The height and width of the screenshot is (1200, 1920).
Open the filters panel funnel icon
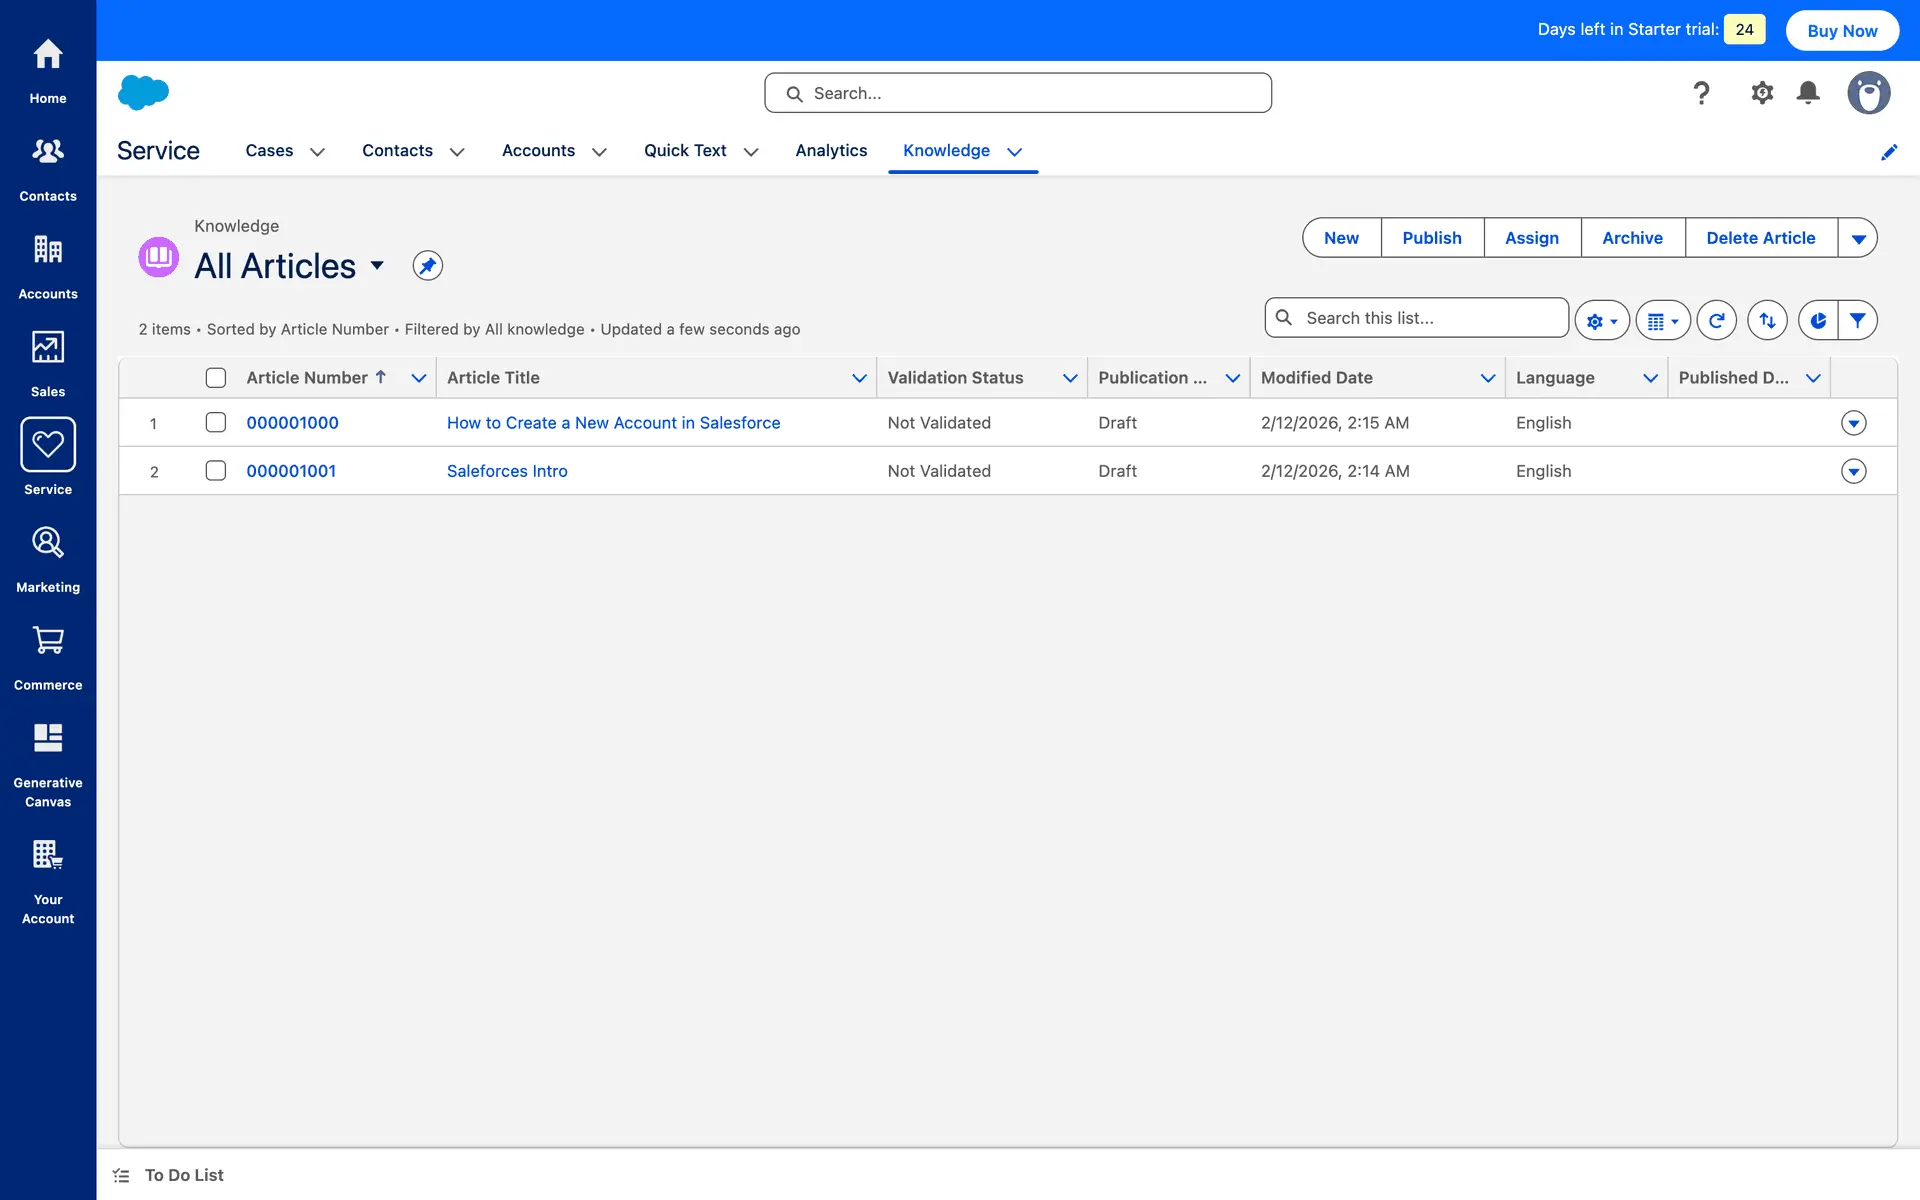tap(1857, 321)
